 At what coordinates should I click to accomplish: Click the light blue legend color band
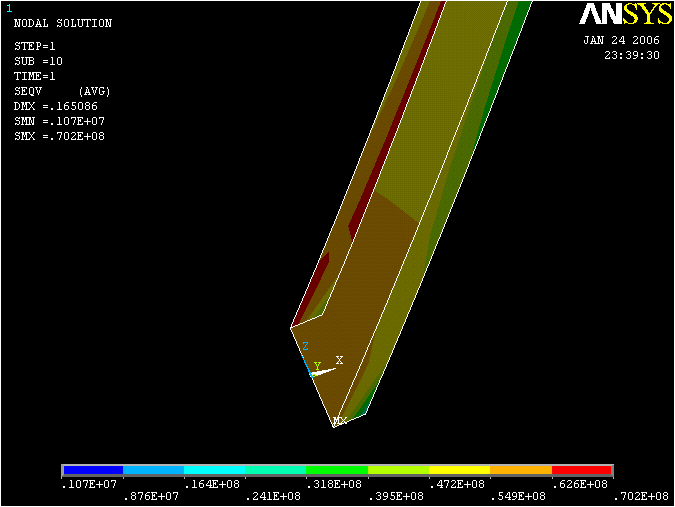154,470
